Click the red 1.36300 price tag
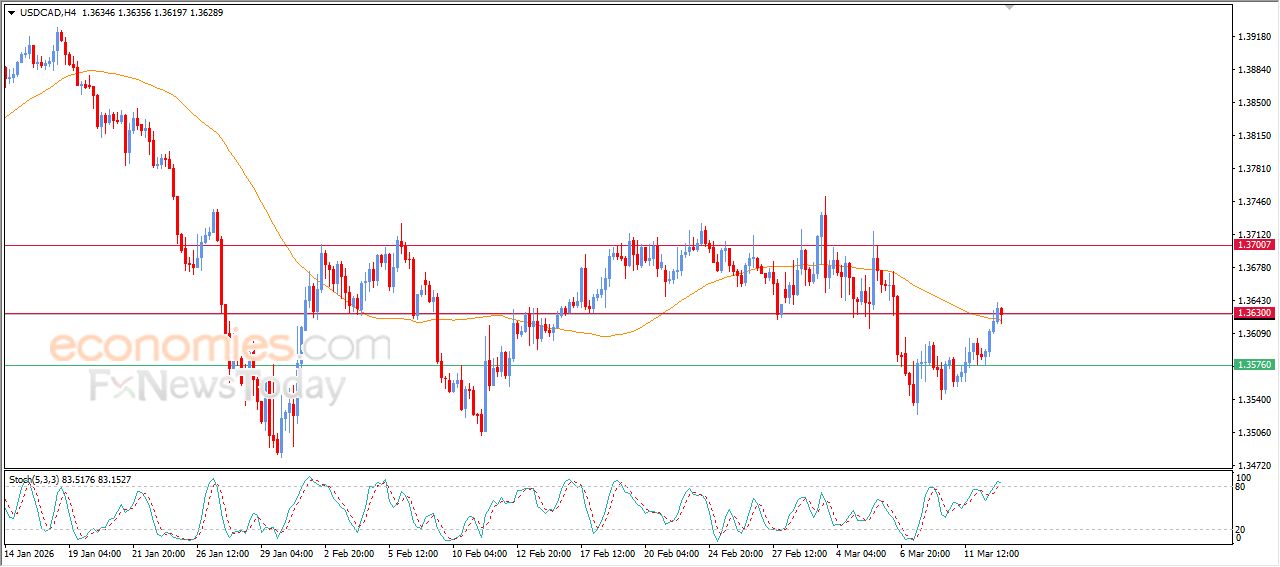1280x567 pixels. 1254,313
